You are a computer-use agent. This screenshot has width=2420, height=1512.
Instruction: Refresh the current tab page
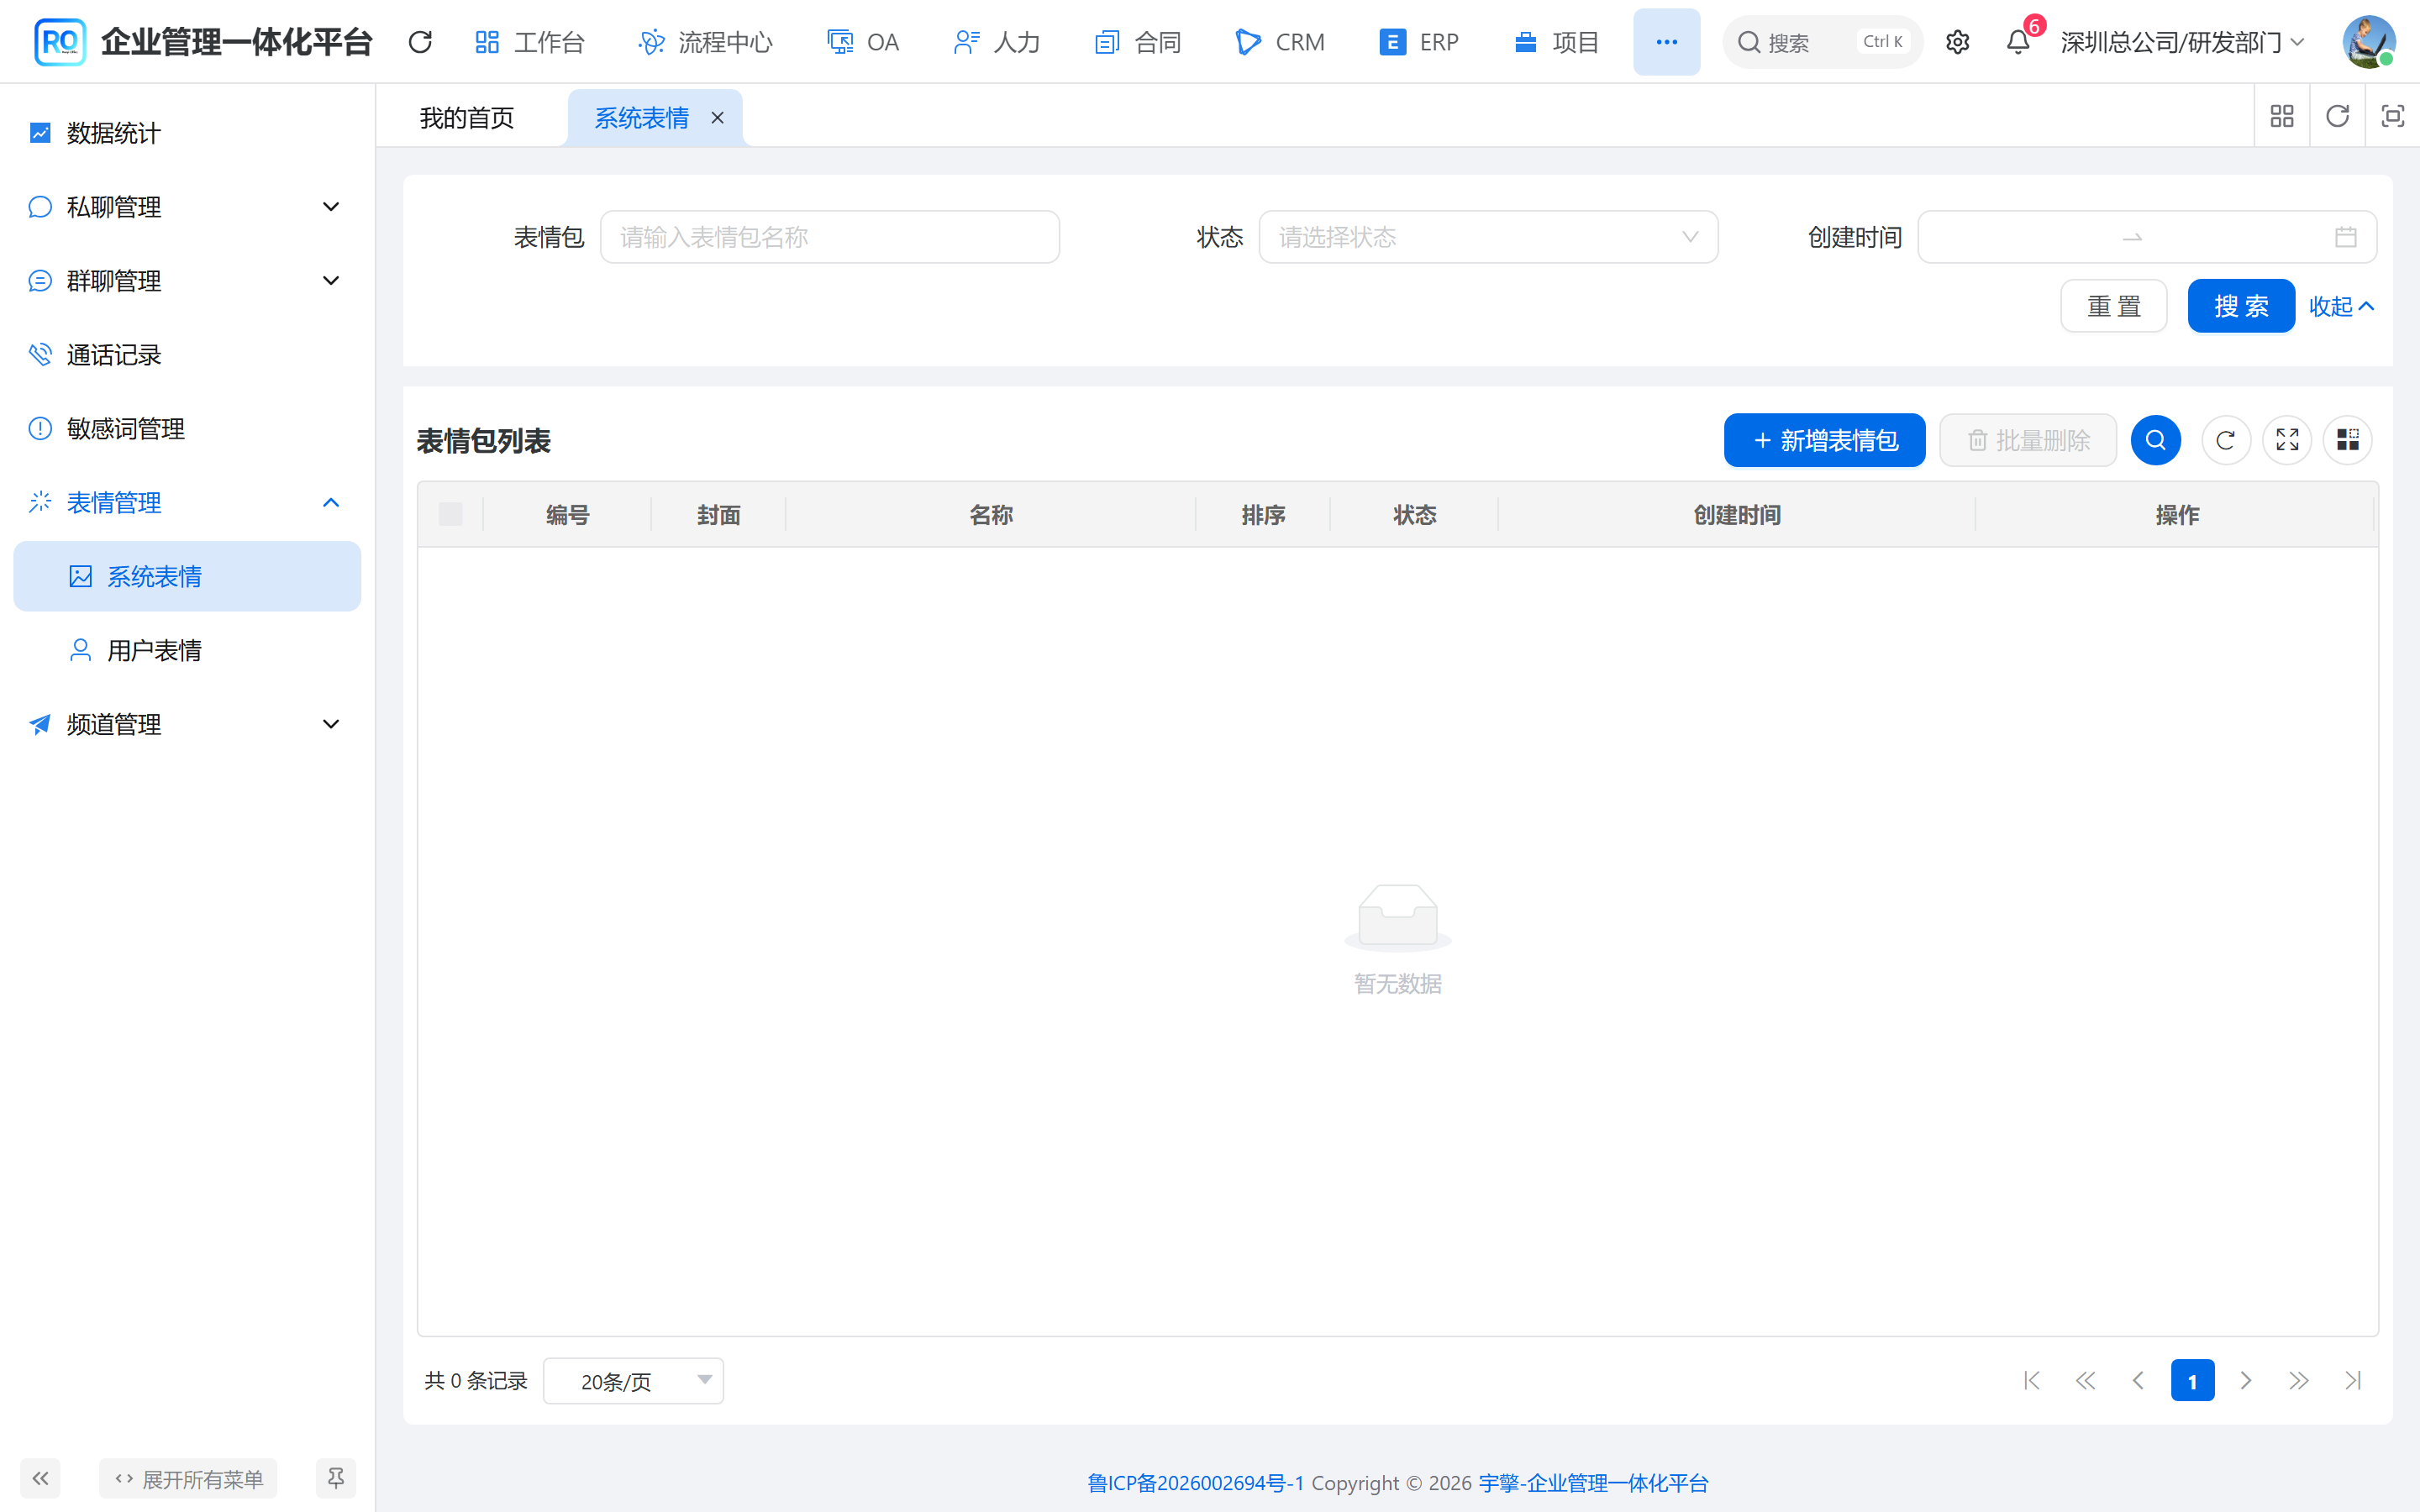coord(2337,116)
